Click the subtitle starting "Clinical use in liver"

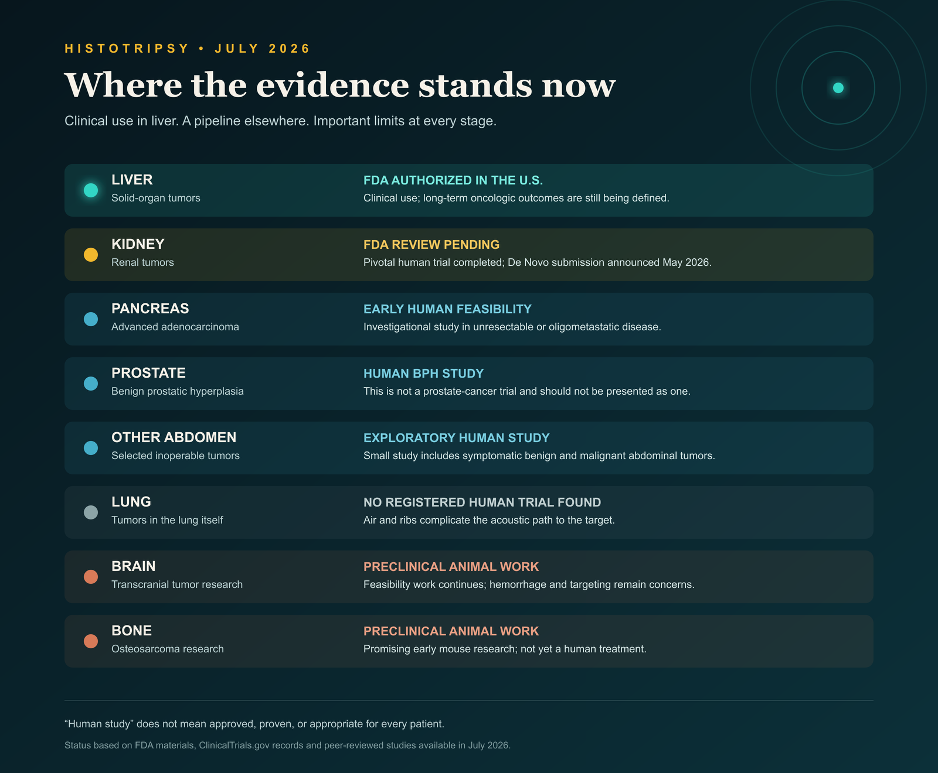click(x=280, y=121)
